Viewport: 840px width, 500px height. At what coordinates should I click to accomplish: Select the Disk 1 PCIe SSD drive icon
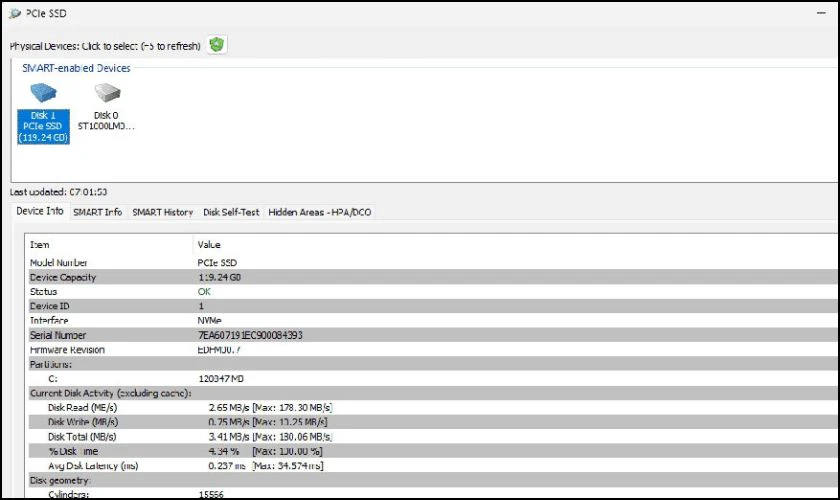pyautogui.click(x=43, y=93)
